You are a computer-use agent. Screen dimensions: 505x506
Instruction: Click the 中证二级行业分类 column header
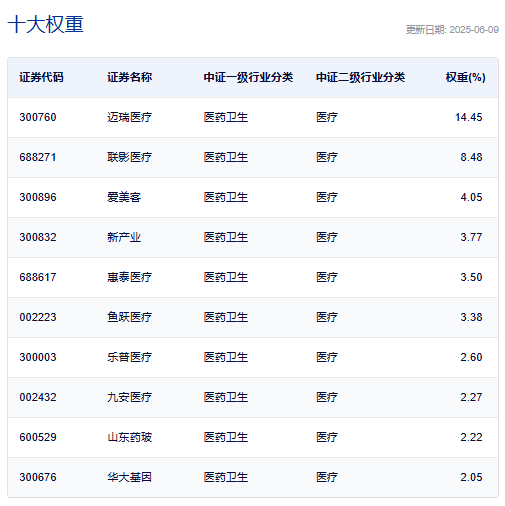[360, 77]
